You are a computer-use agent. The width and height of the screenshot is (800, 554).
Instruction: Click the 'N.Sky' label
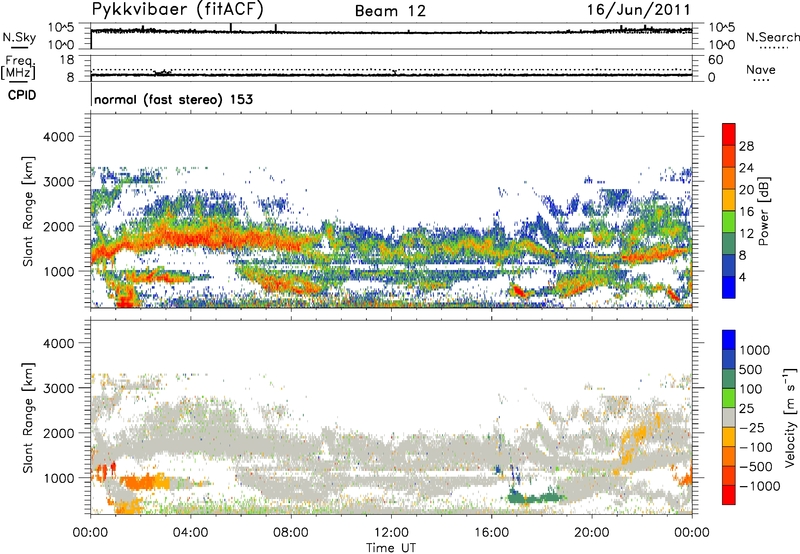(x=19, y=37)
